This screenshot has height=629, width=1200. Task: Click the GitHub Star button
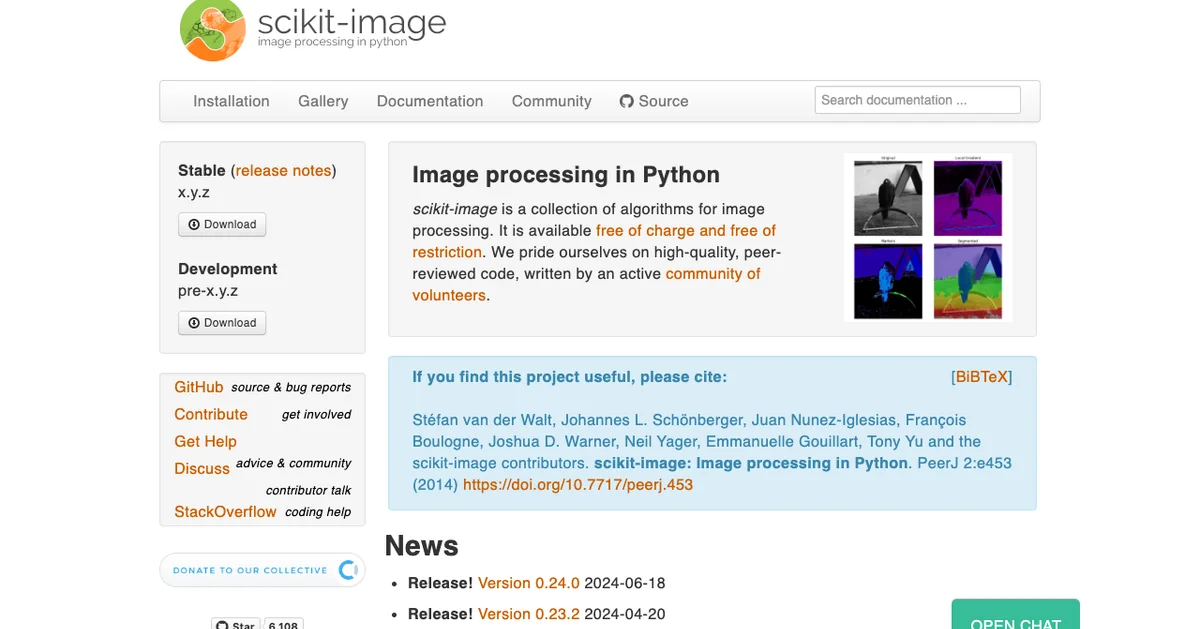pos(236,624)
